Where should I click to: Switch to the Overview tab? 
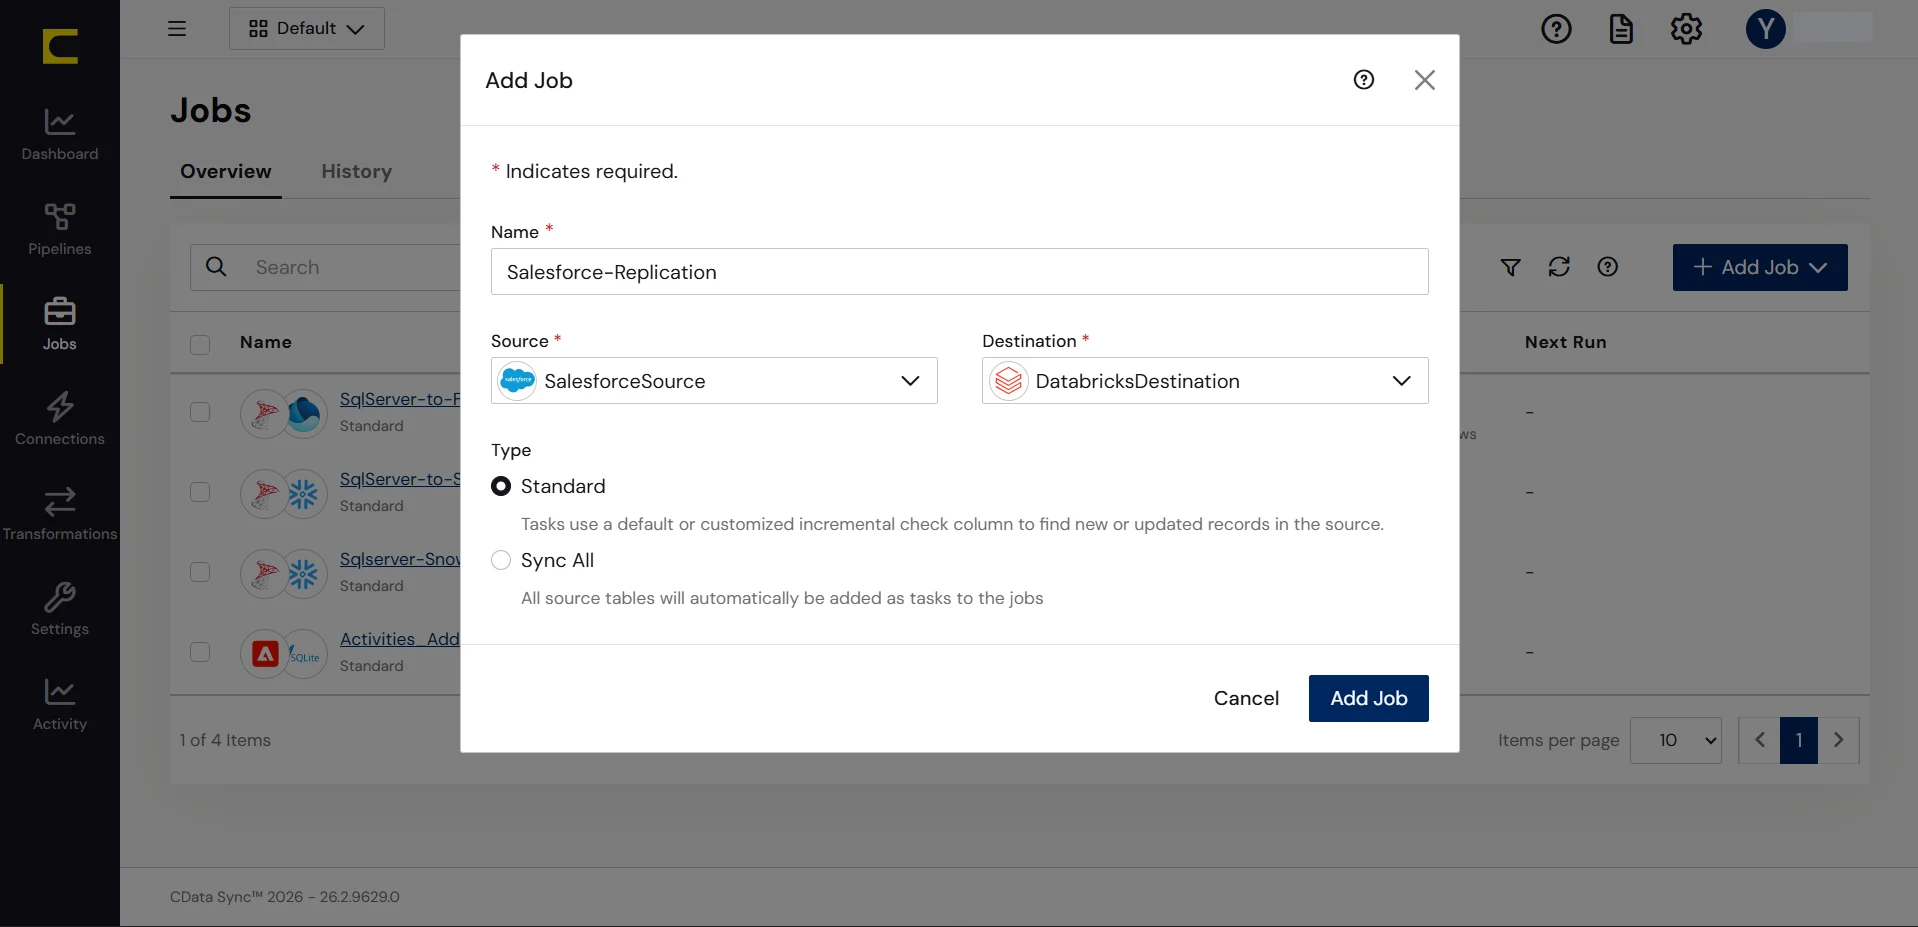[x=226, y=171]
